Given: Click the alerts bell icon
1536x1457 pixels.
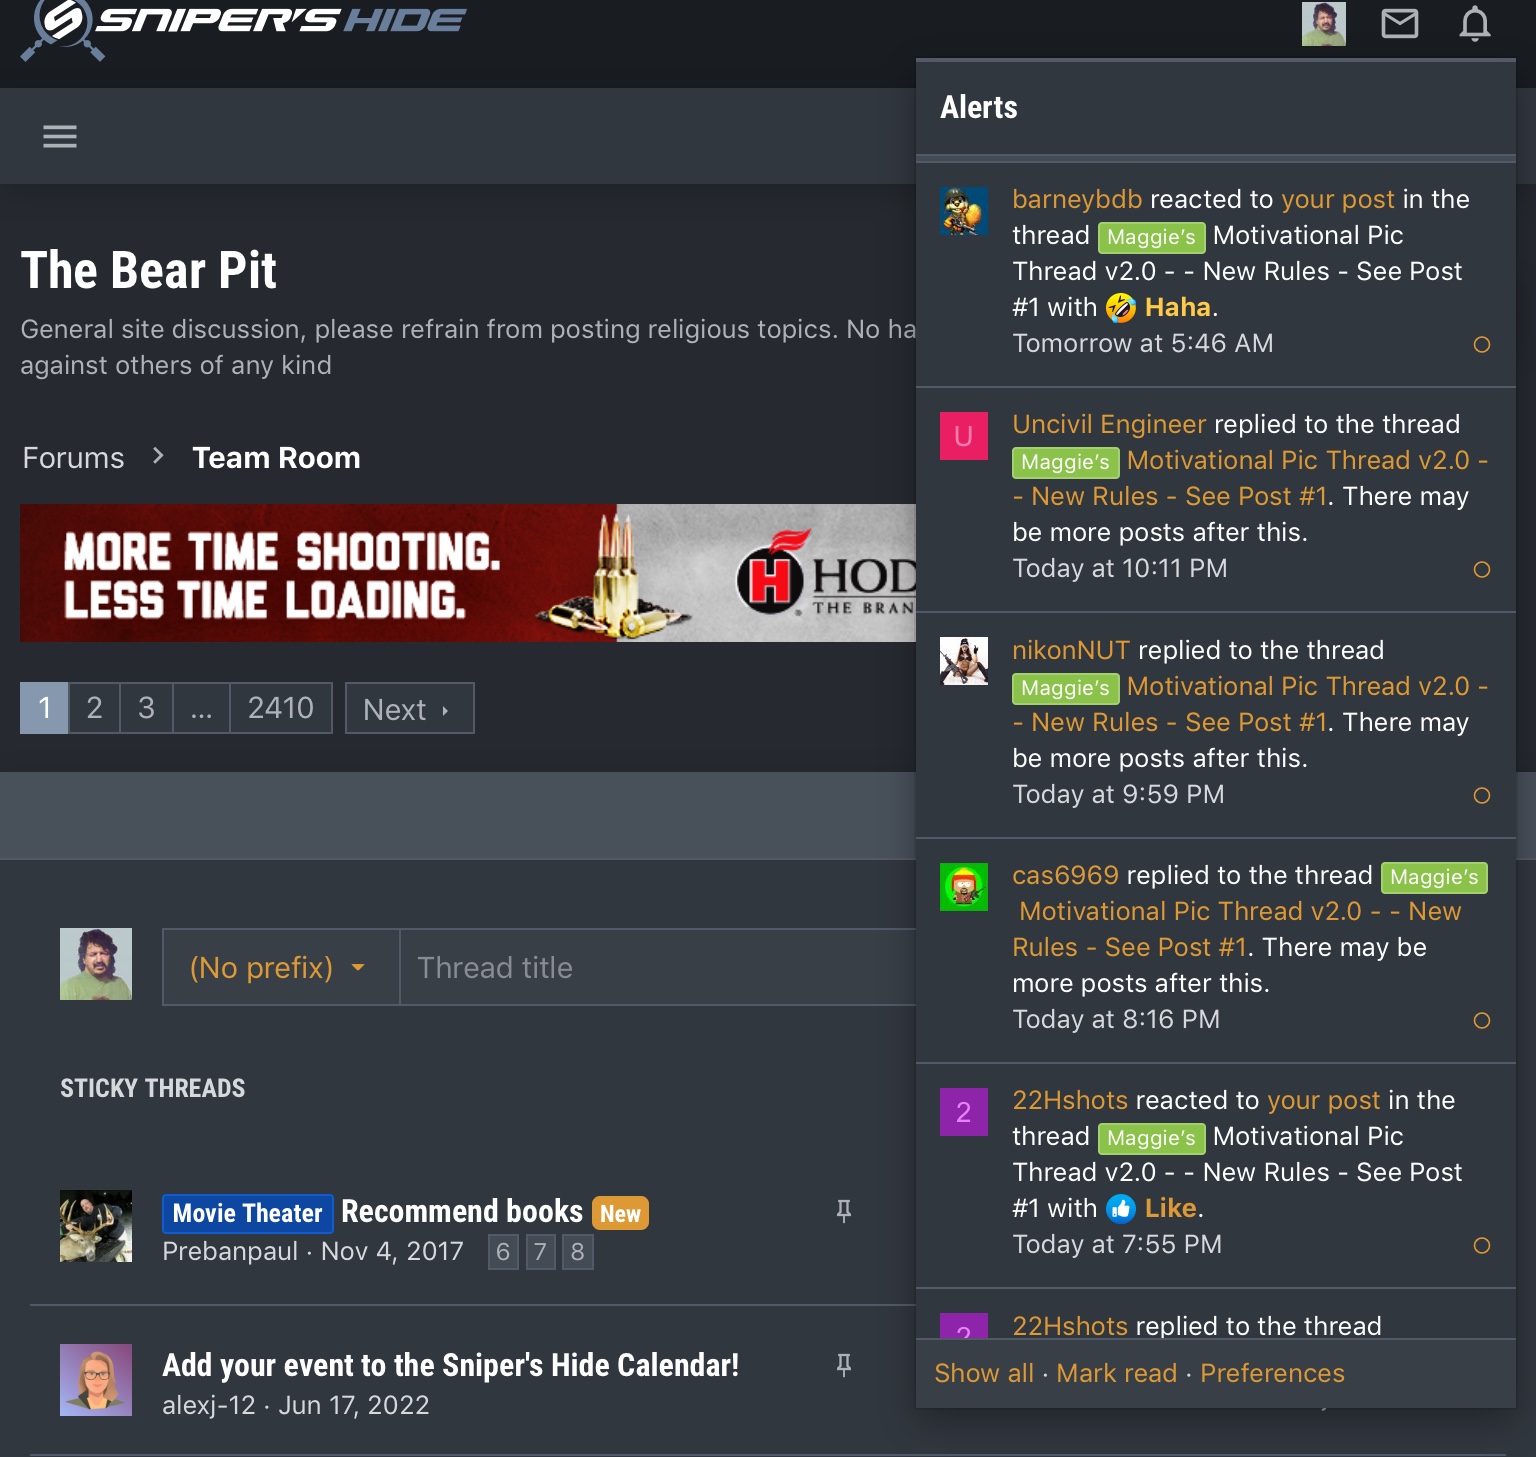Looking at the screenshot, I should pyautogui.click(x=1474, y=24).
